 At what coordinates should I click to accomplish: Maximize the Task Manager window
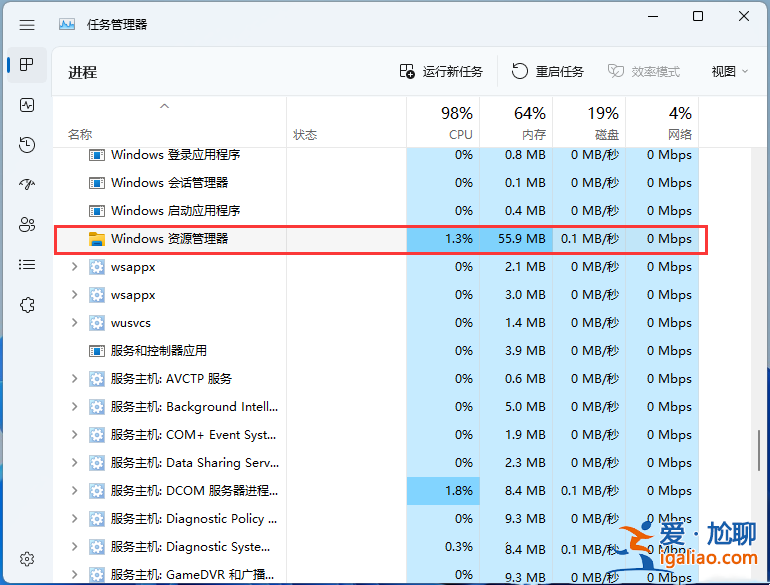(698, 17)
